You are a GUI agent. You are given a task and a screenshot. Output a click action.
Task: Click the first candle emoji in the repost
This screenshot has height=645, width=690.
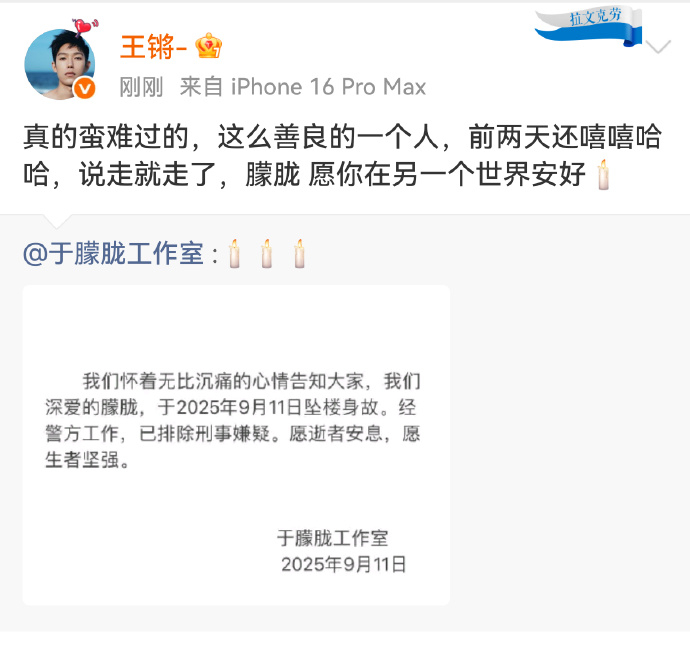click(x=234, y=254)
